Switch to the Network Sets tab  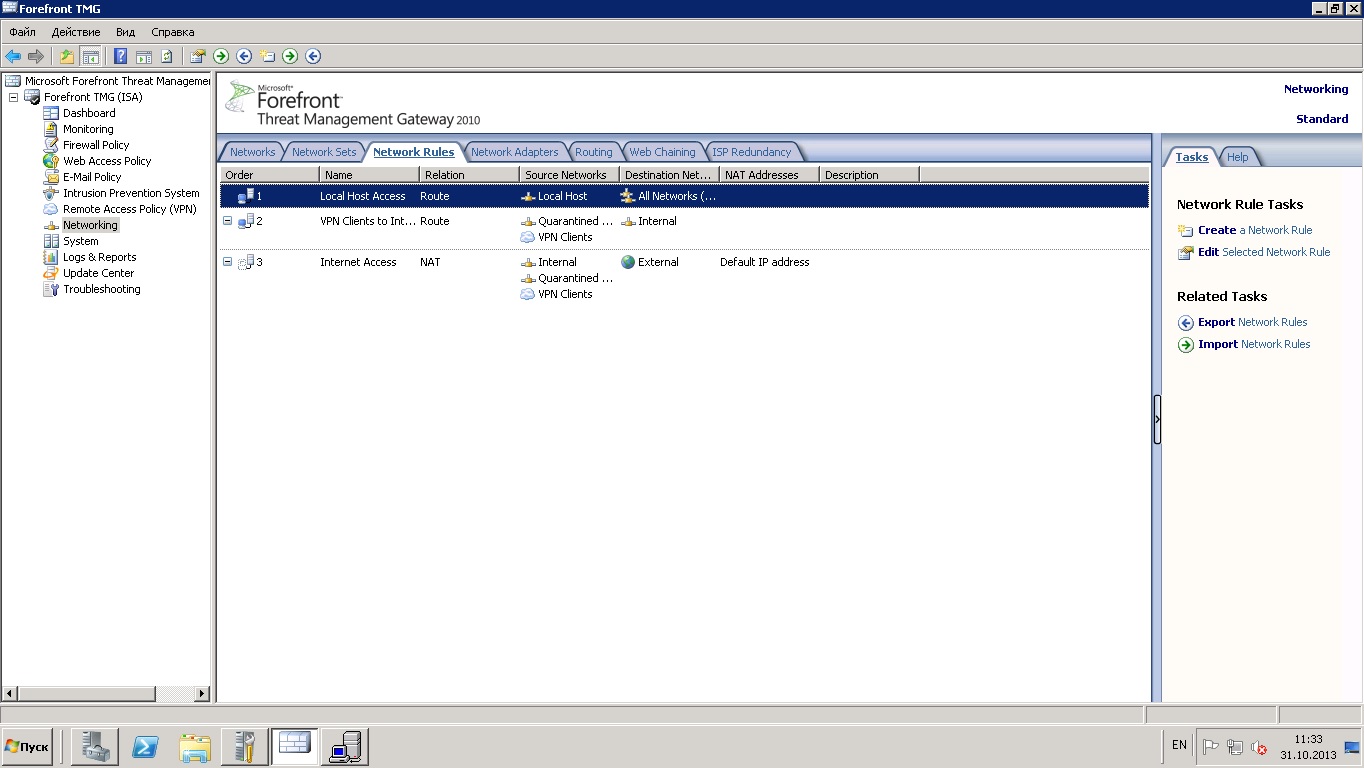tap(324, 152)
